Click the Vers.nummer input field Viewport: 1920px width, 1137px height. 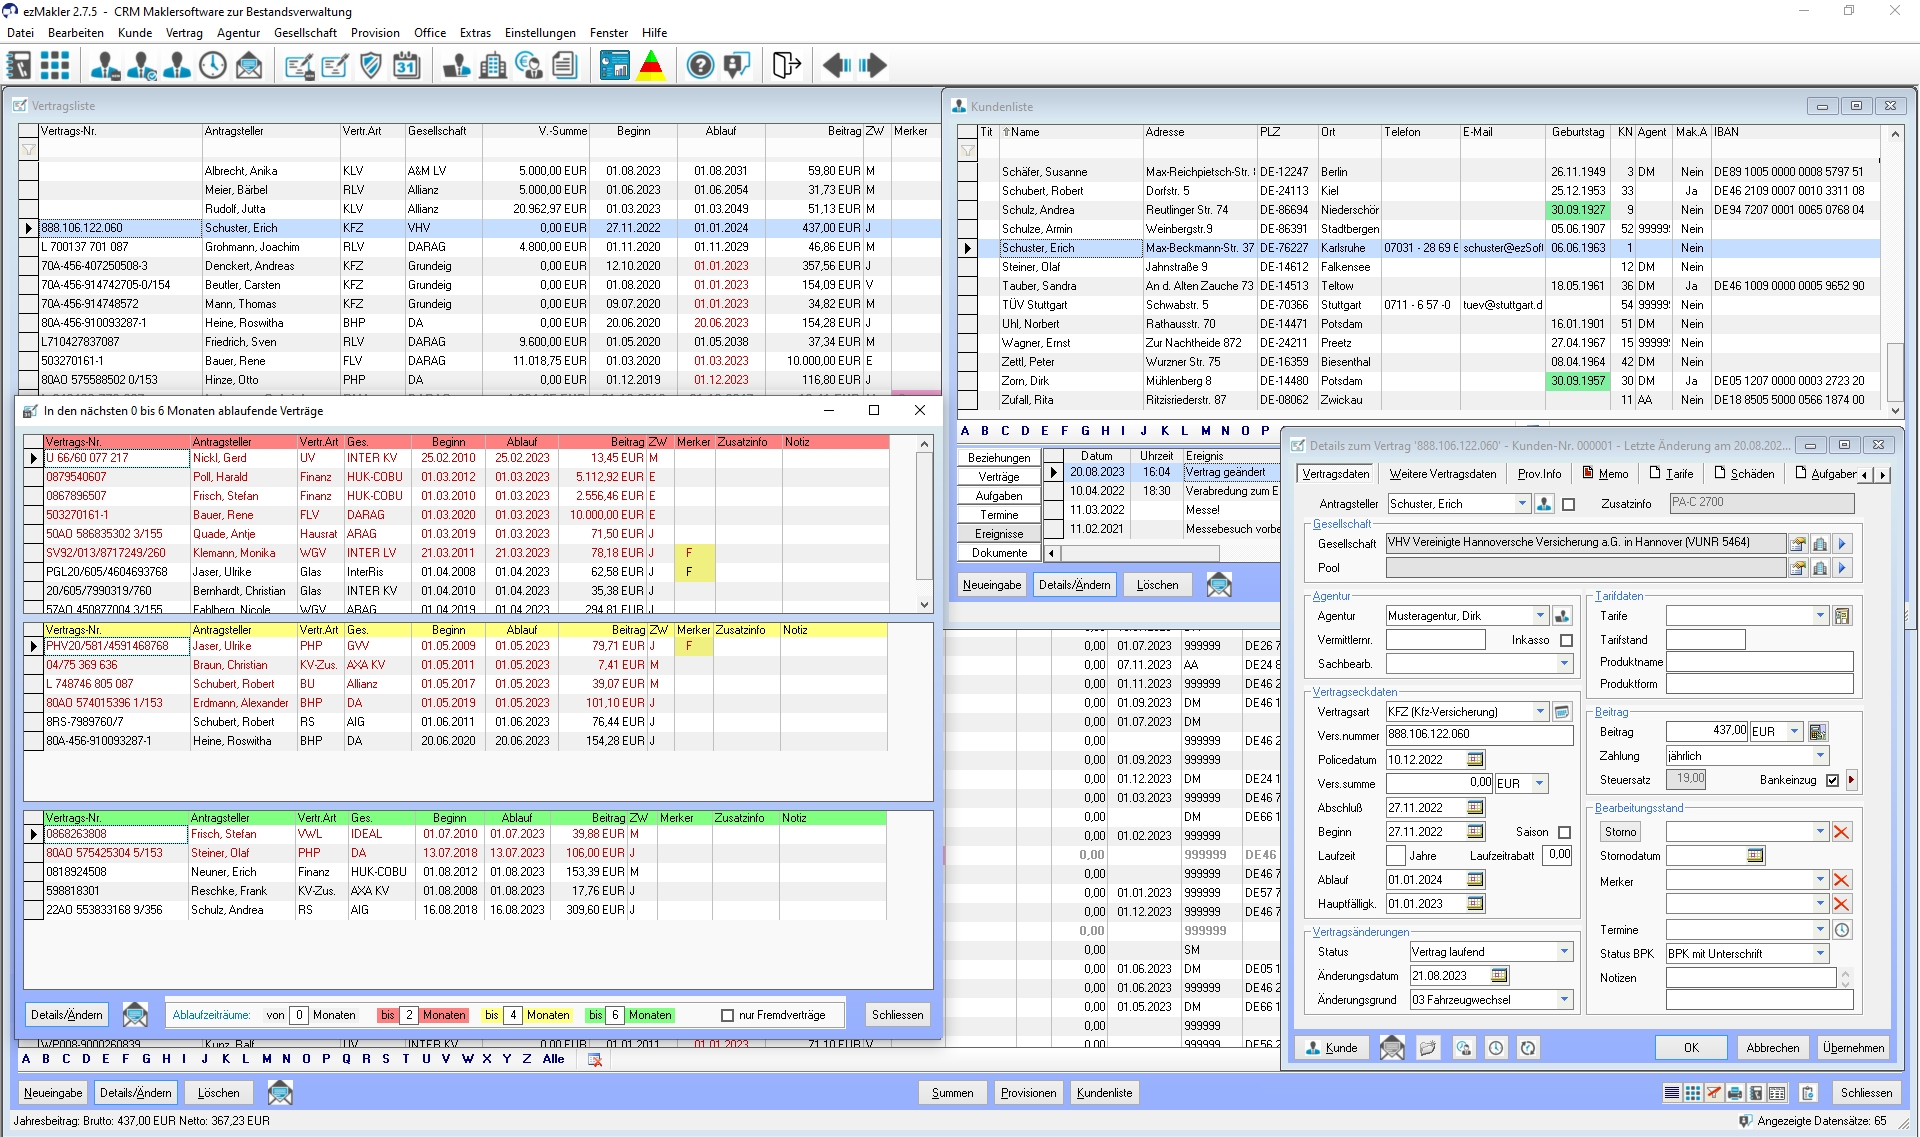[1478, 734]
